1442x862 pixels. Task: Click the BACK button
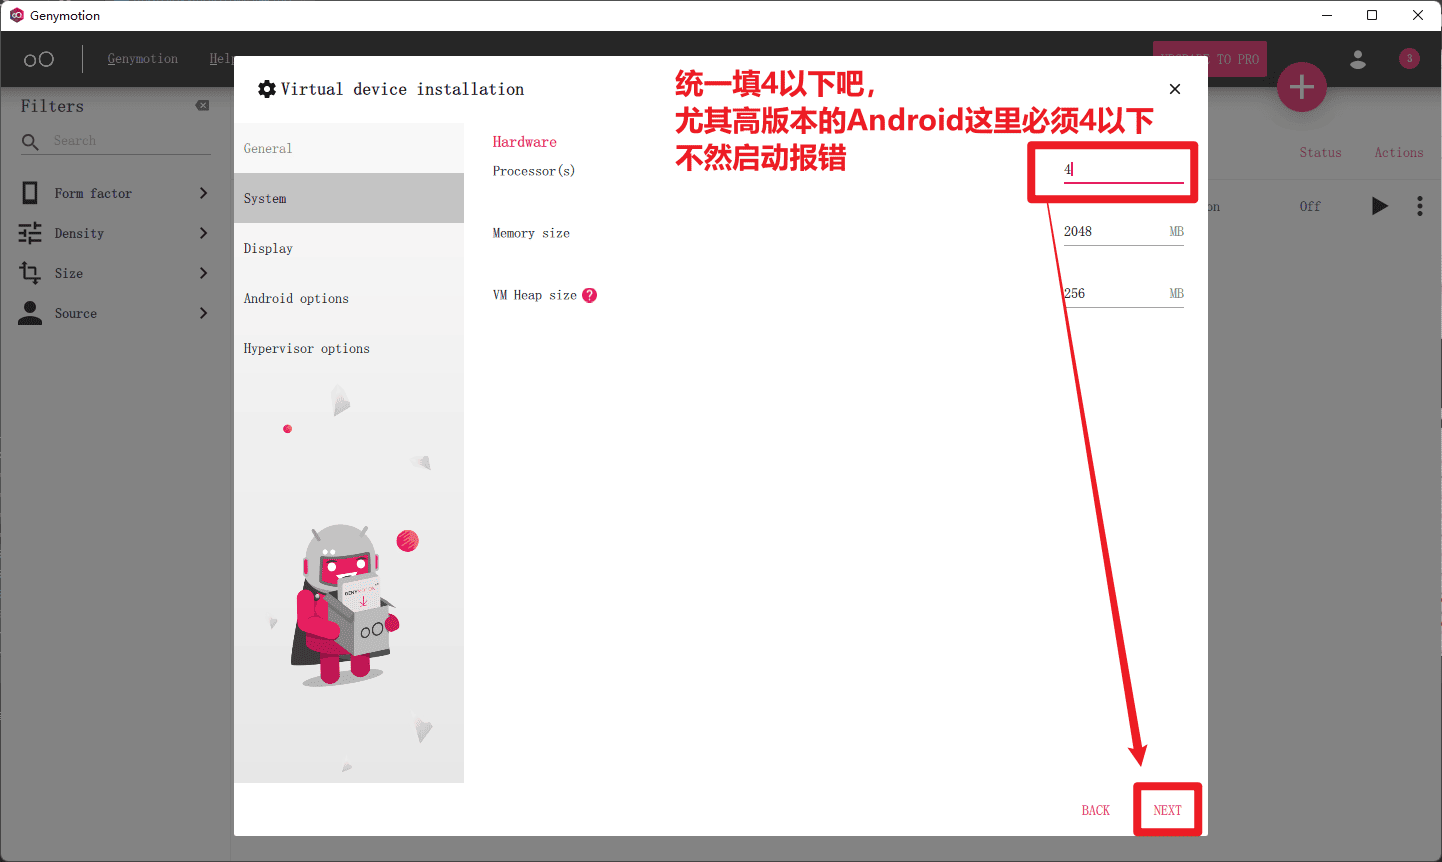coord(1095,810)
